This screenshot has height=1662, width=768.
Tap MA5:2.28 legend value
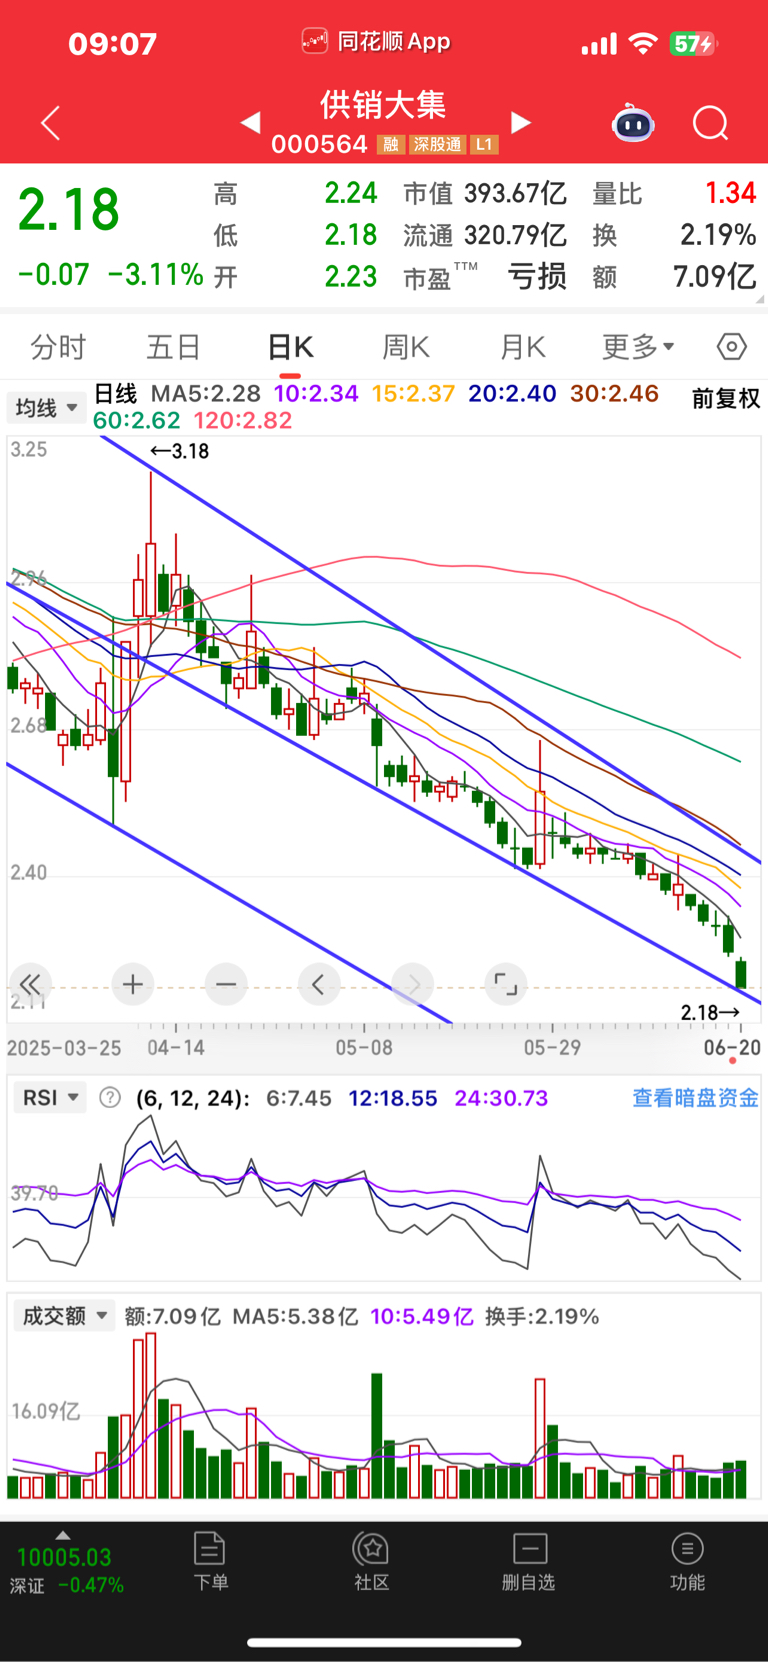pos(205,394)
